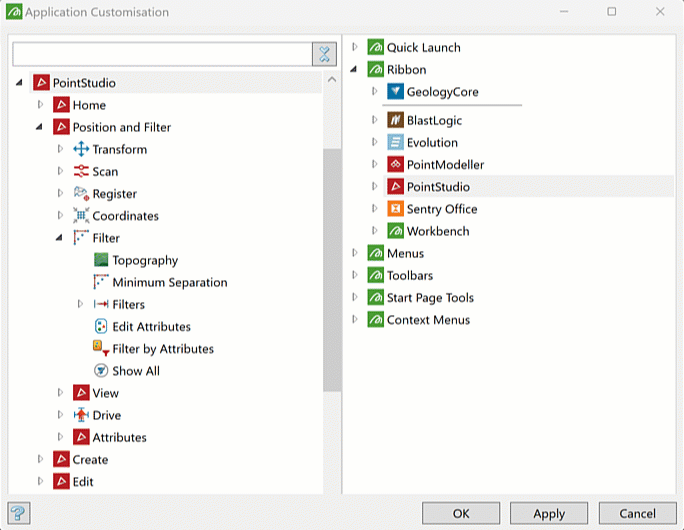This screenshot has height=530, width=684.
Task: Select the BlastLogic entry
Action: 434,120
